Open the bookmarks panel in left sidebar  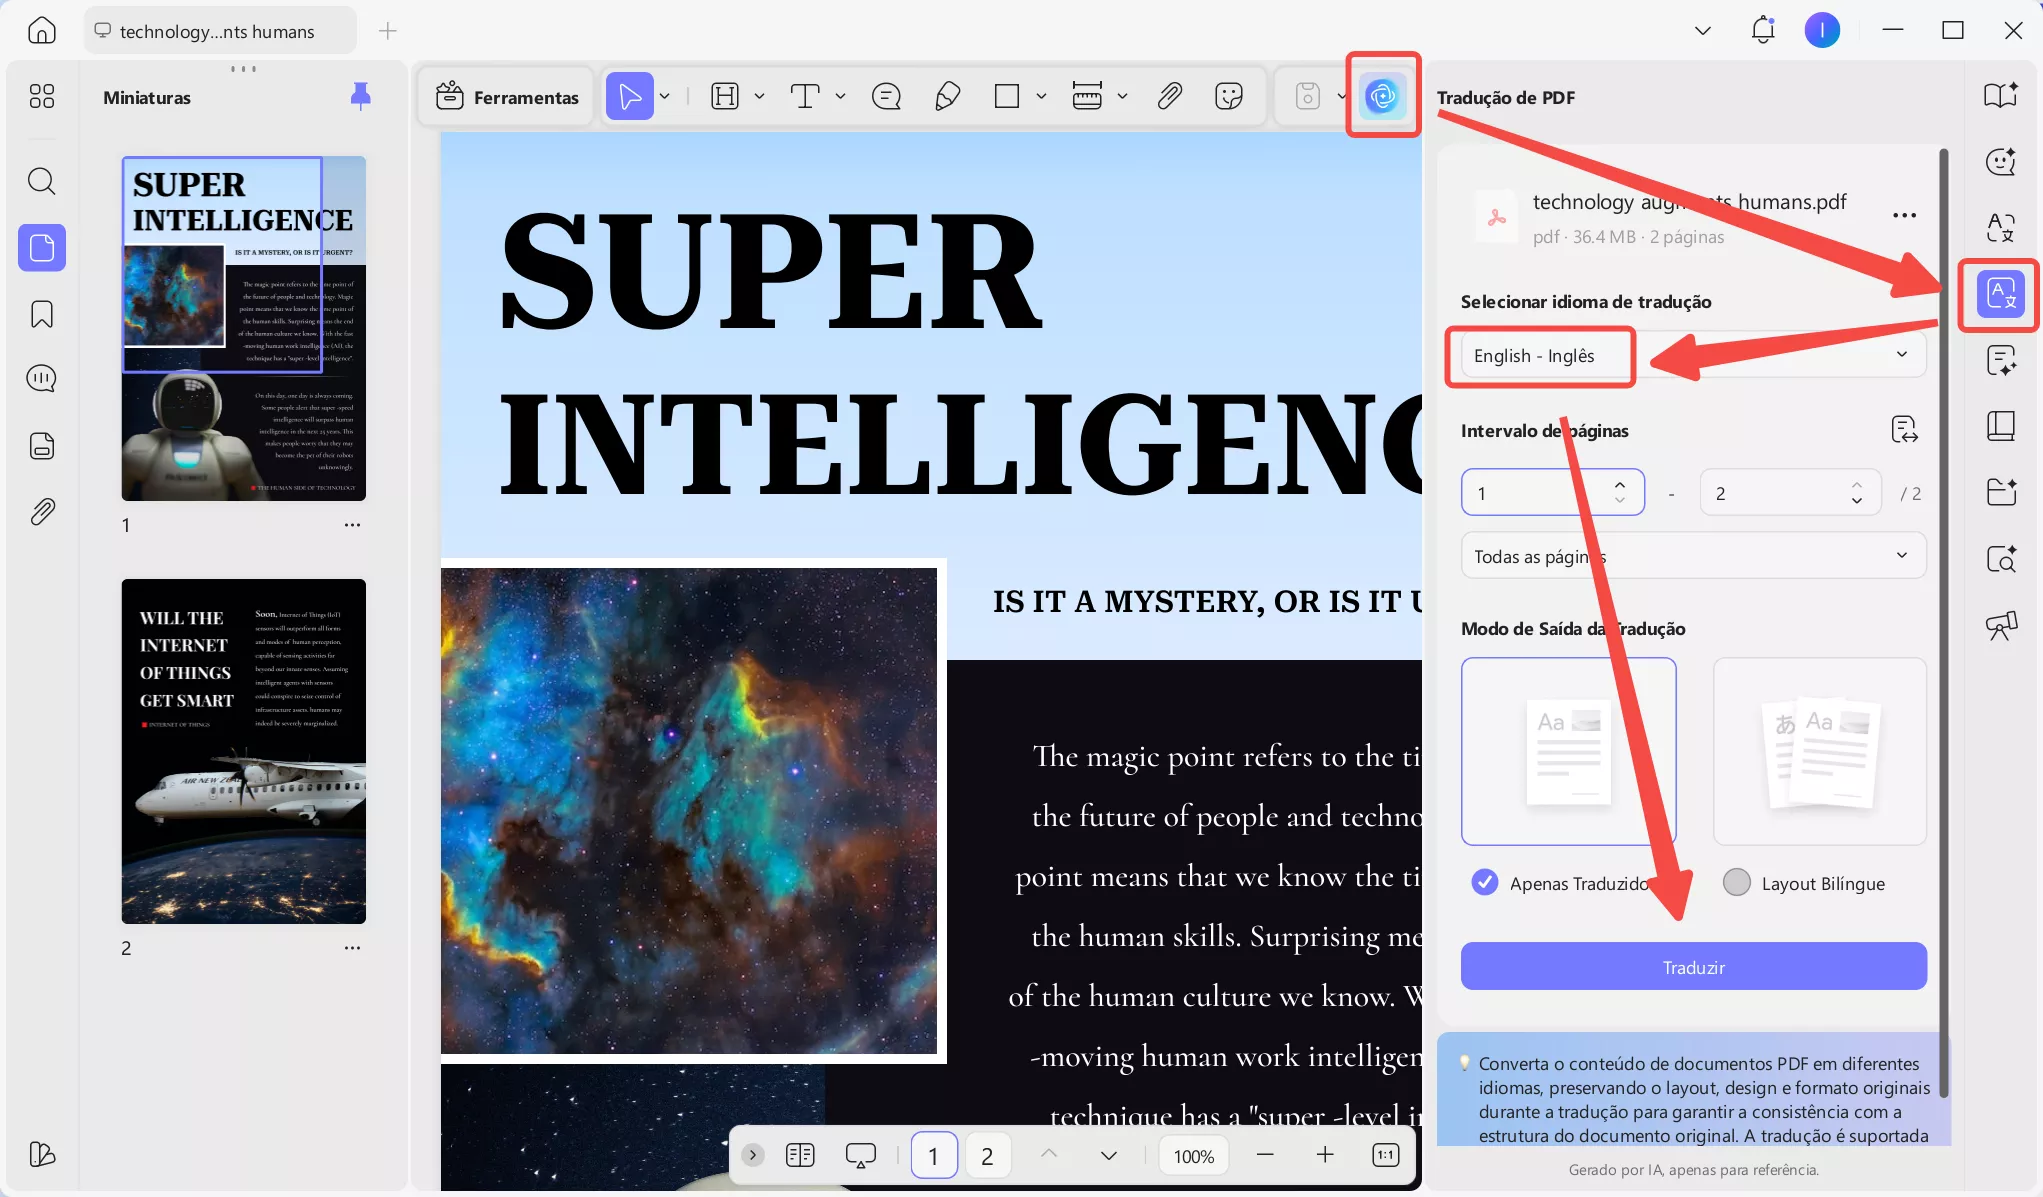click(41, 314)
